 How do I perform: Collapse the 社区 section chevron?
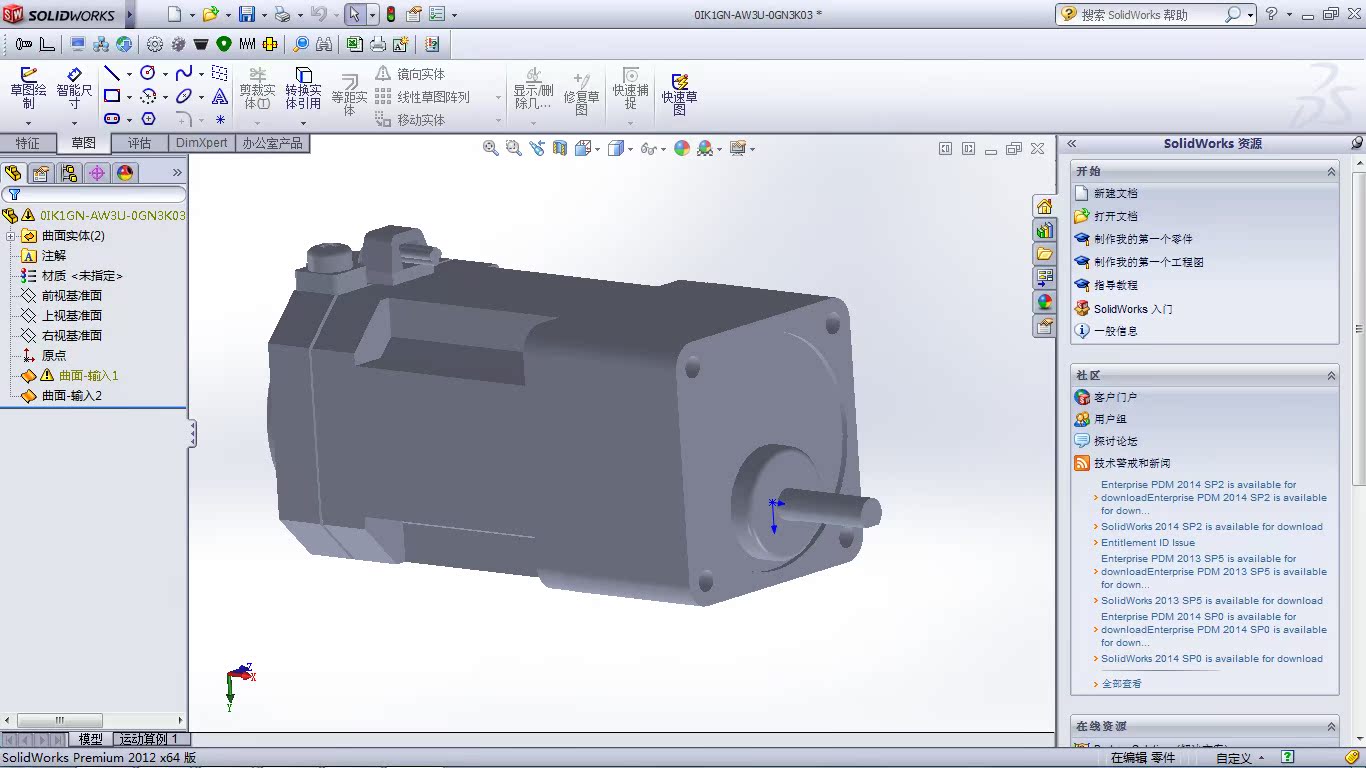1331,376
